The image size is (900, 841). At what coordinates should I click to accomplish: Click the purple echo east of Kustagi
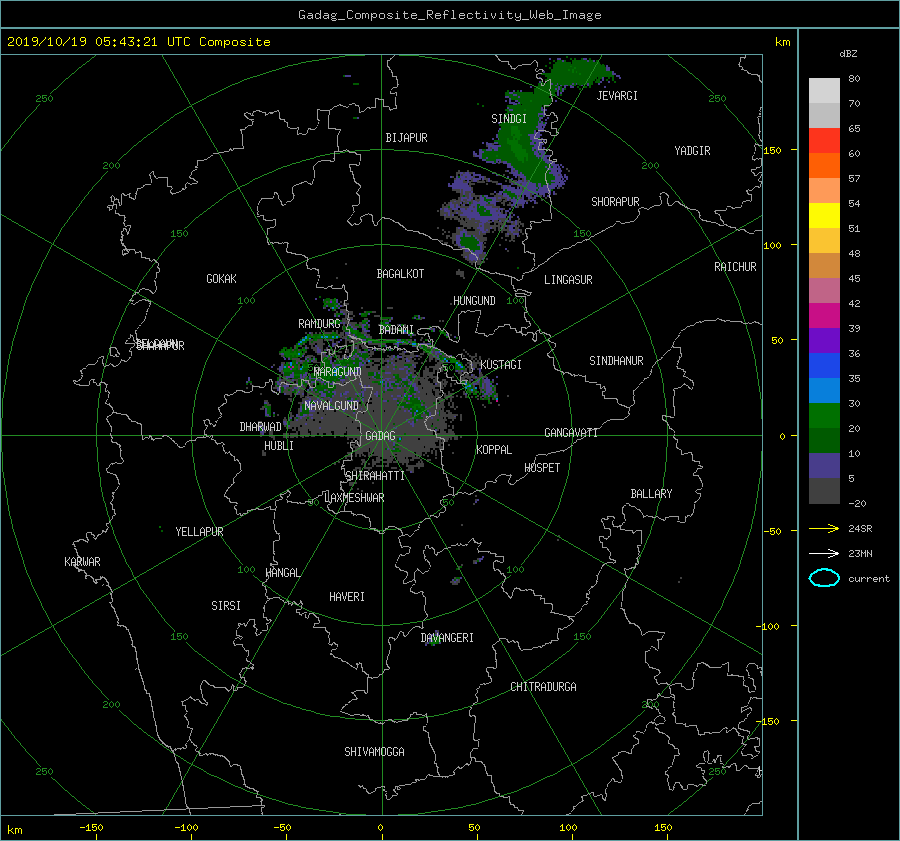(487, 388)
